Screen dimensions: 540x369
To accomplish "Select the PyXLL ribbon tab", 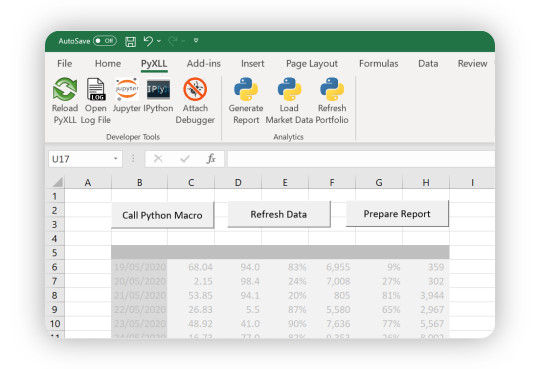I will (154, 63).
